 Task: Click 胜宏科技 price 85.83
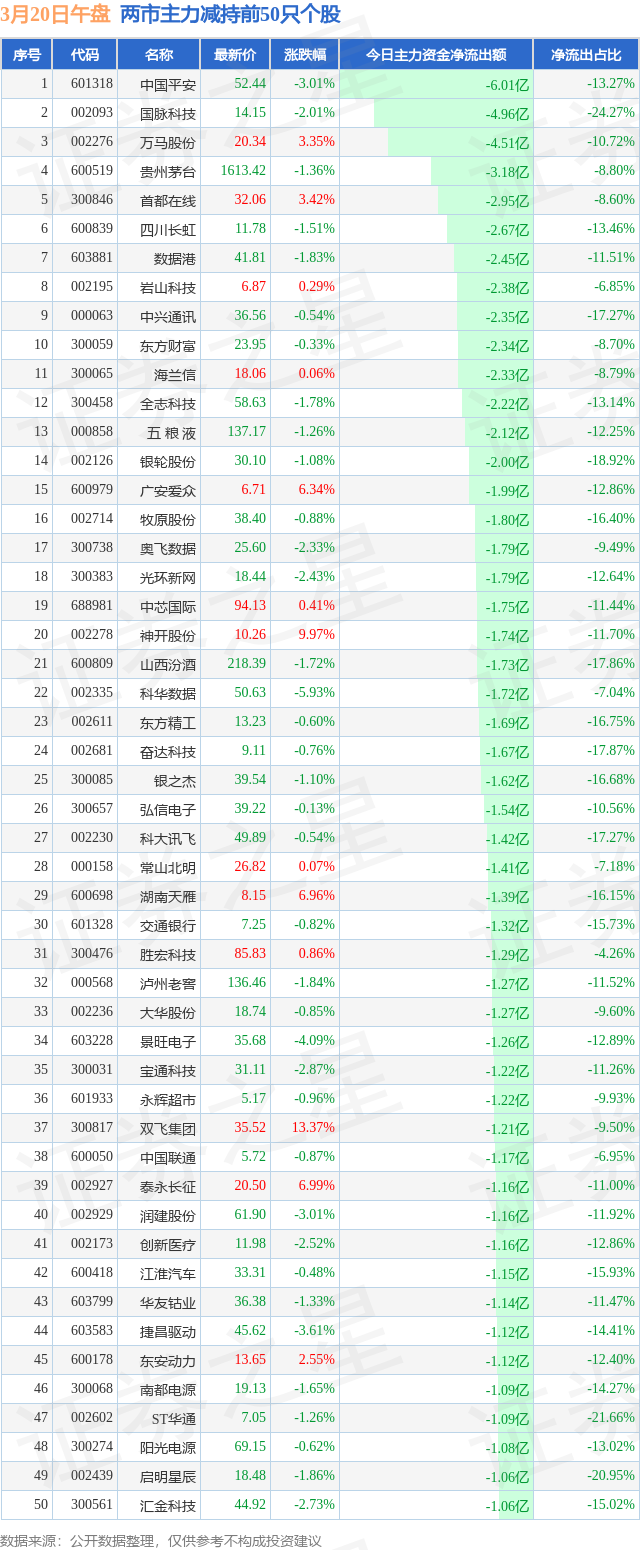[249, 954]
